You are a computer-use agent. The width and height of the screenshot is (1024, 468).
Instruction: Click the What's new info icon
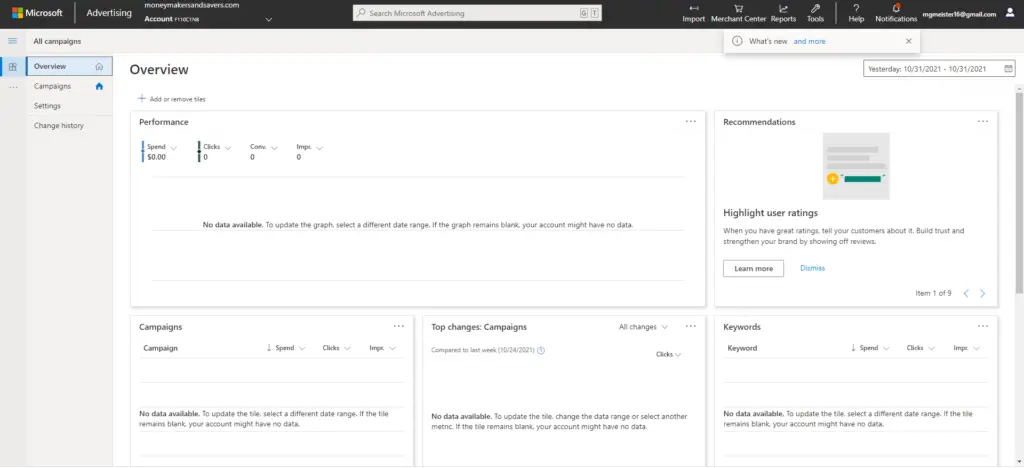click(737, 41)
